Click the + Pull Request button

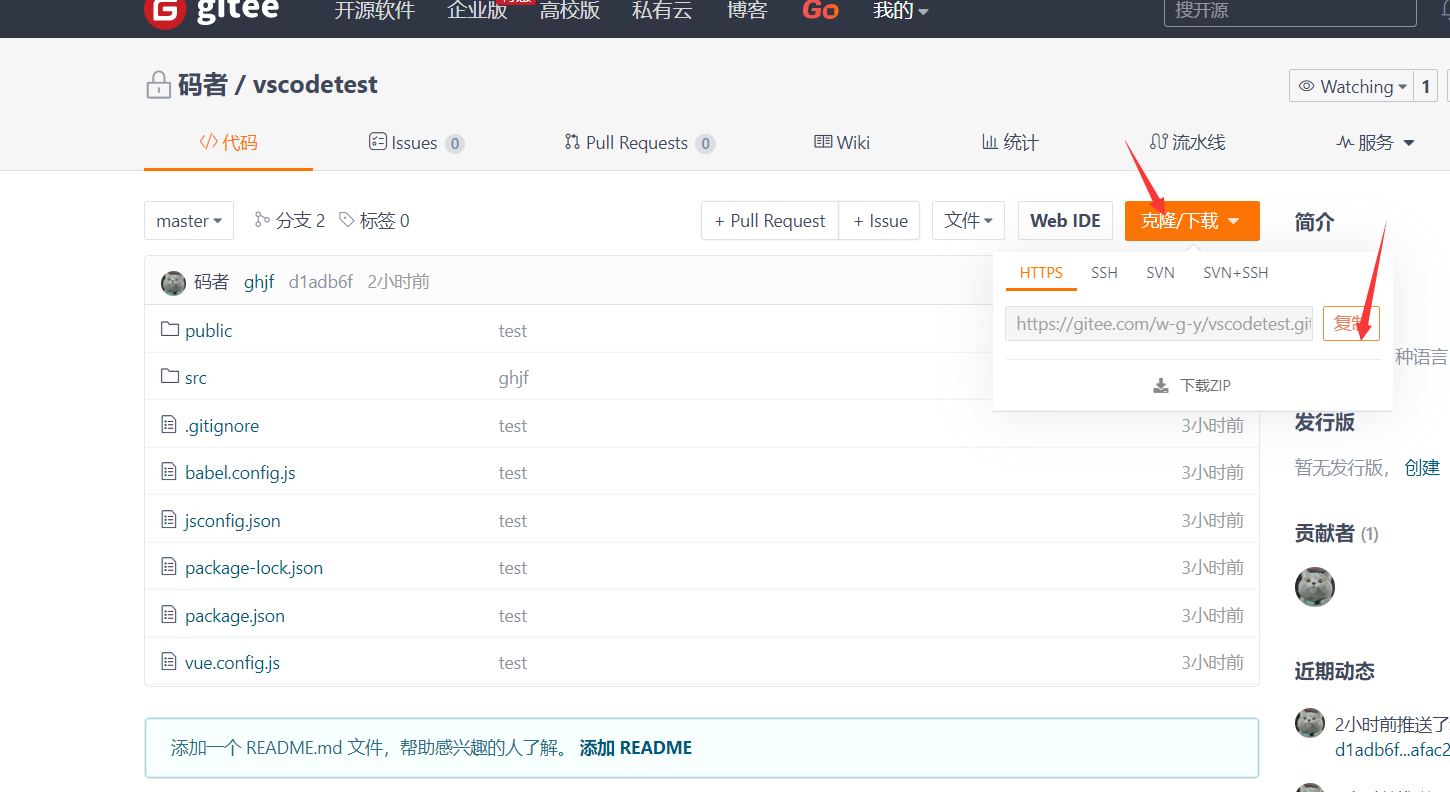(x=770, y=220)
